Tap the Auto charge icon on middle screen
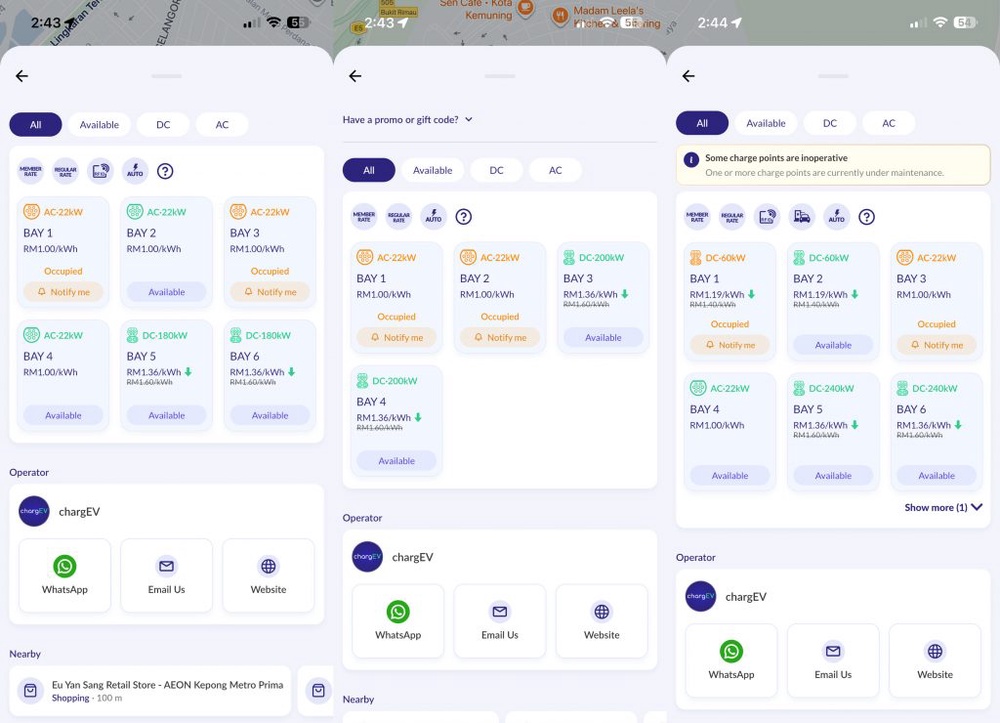 433,217
